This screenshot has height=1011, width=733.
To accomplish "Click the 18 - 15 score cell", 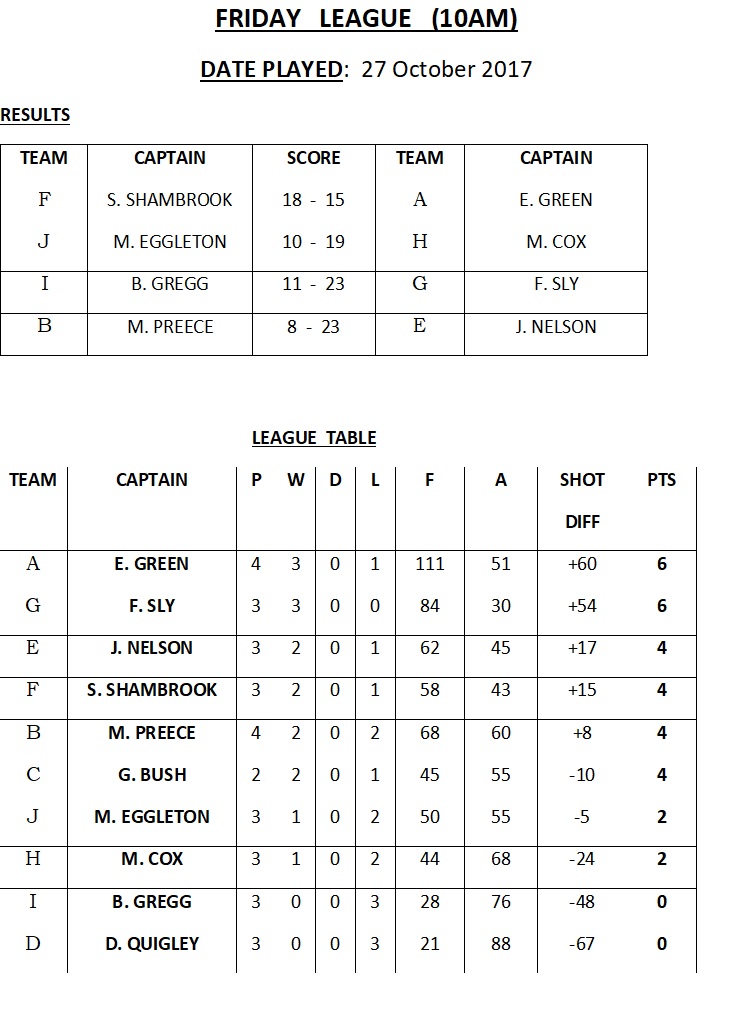I will (x=313, y=200).
